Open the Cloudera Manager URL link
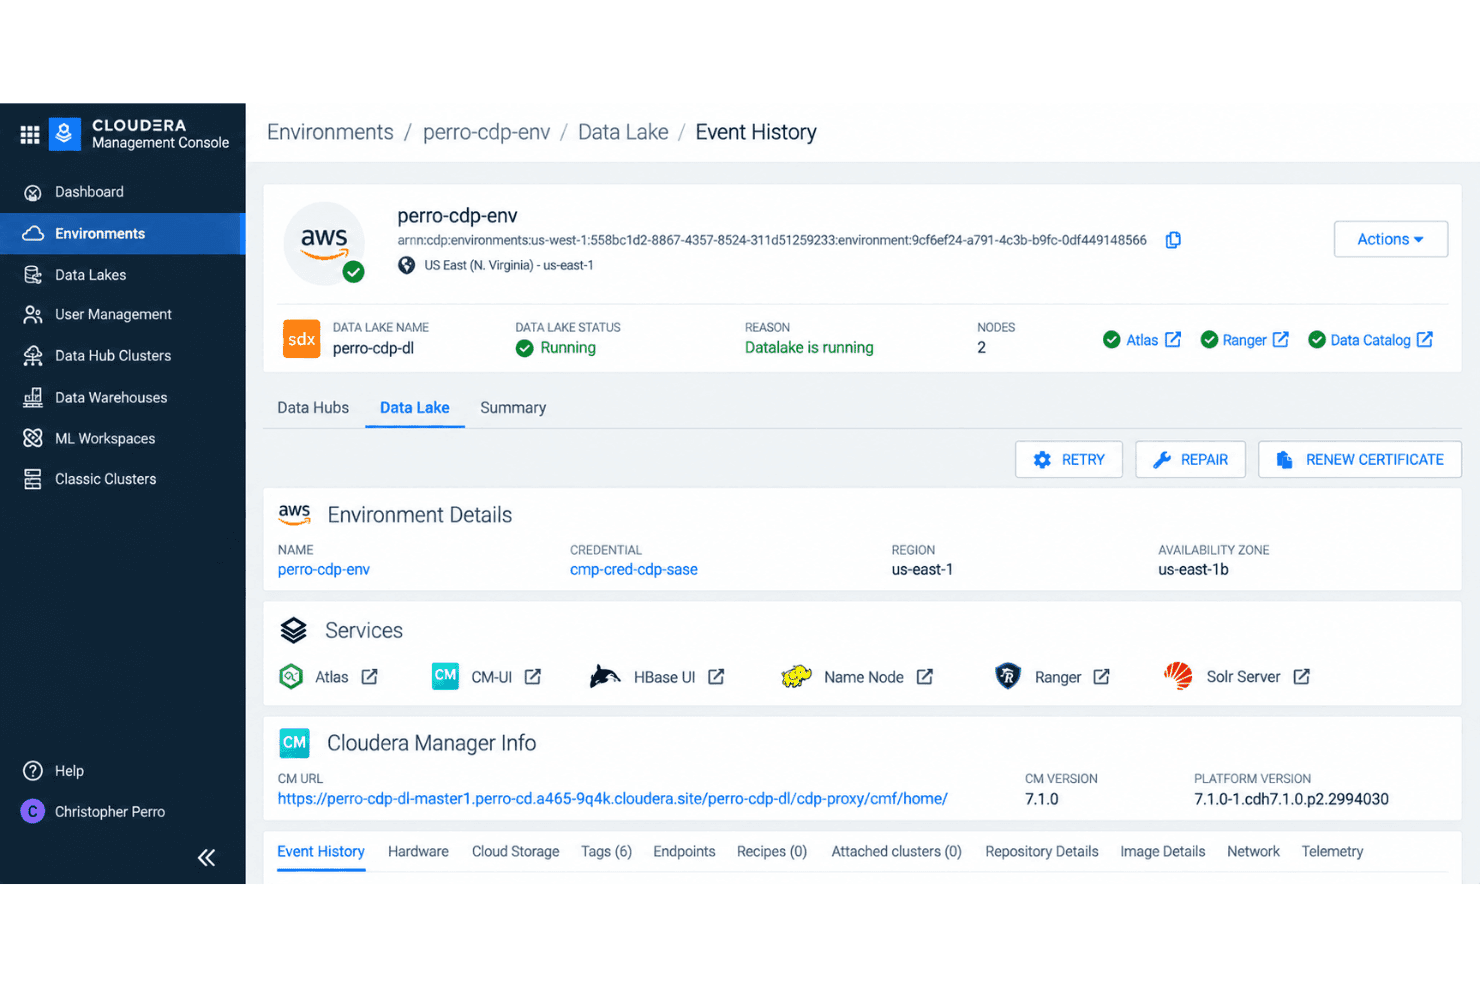This screenshot has height=987, width=1480. point(613,799)
